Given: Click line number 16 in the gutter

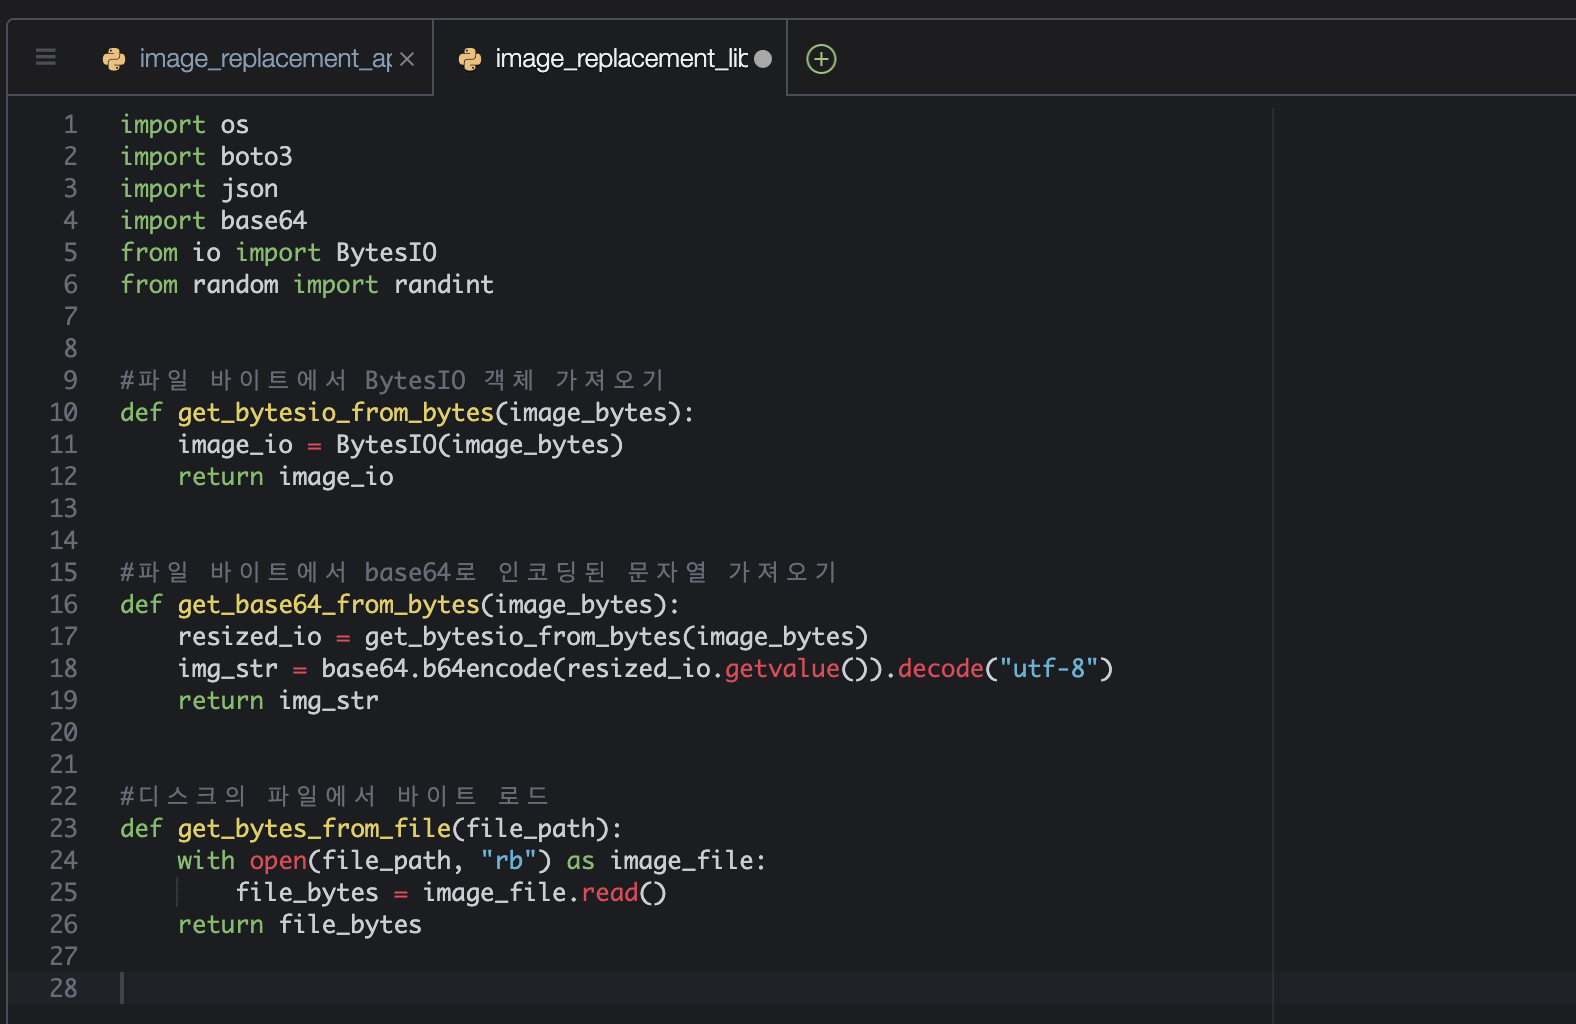Looking at the screenshot, I should click(x=63, y=604).
